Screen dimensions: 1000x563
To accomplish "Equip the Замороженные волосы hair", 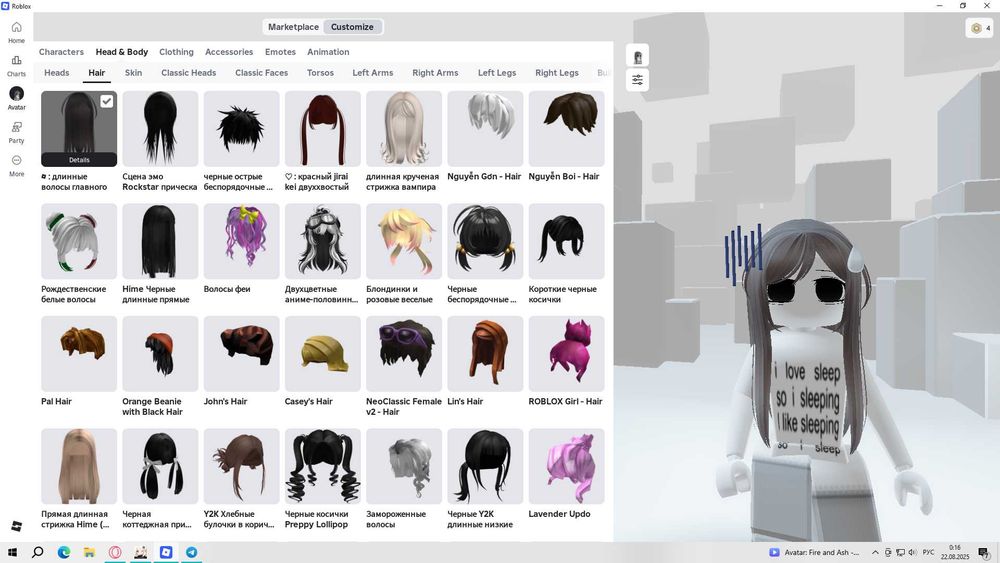I will pyautogui.click(x=404, y=466).
